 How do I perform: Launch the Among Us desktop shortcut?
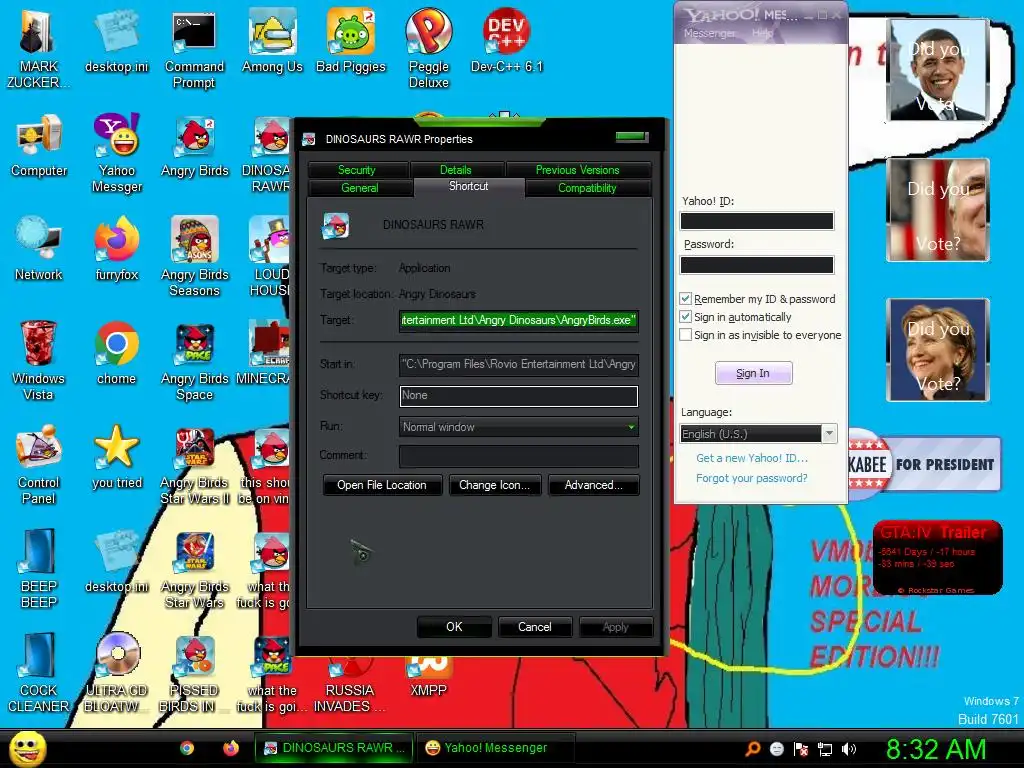(272, 41)
